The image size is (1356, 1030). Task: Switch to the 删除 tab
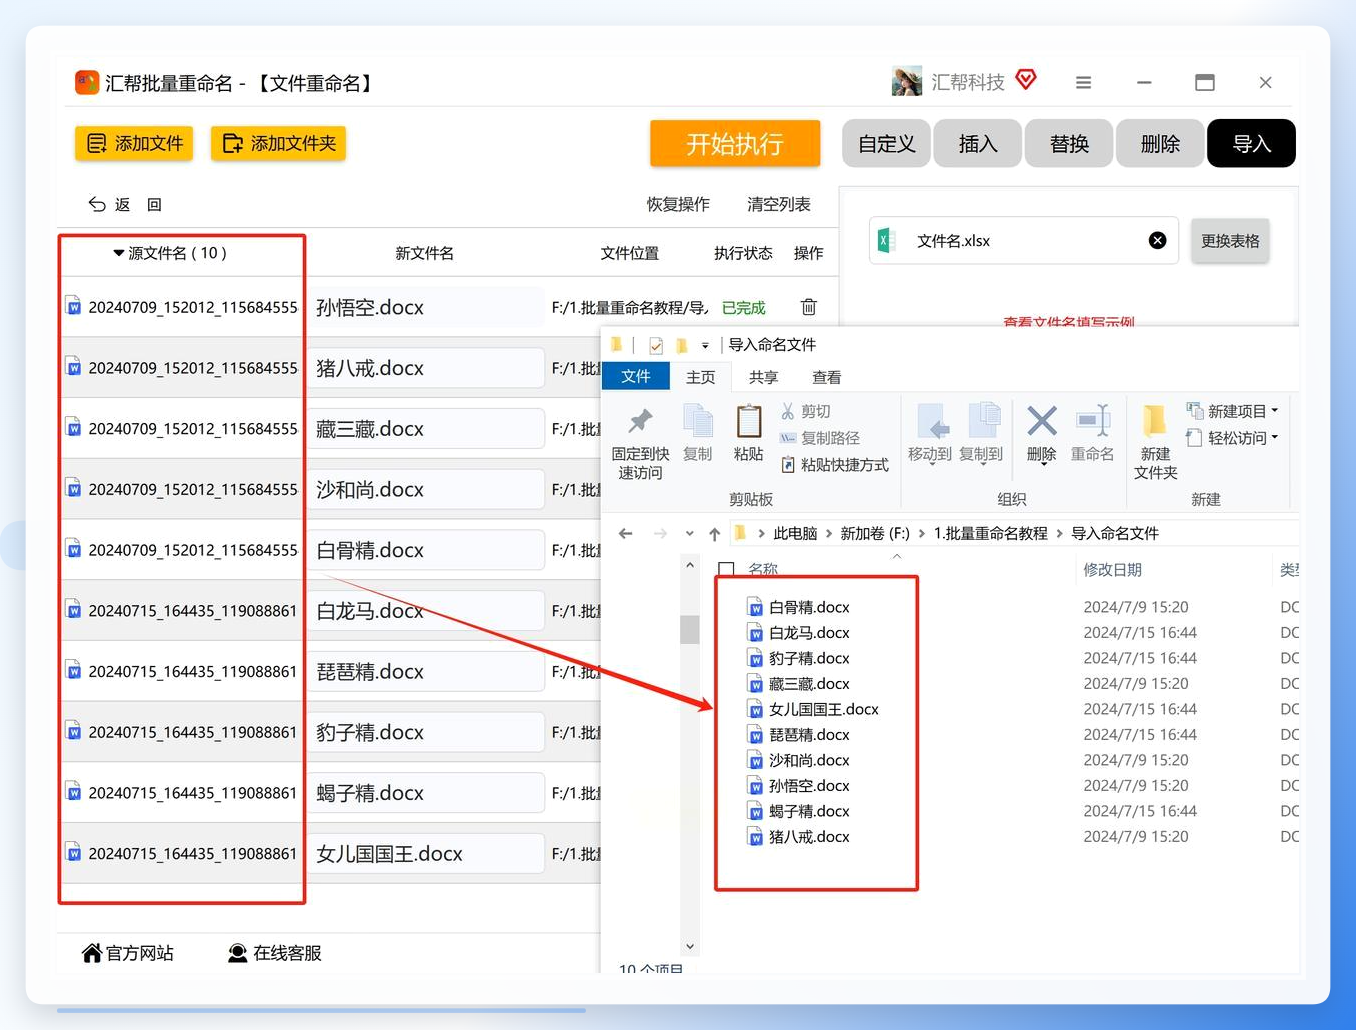coord(1160,144)
